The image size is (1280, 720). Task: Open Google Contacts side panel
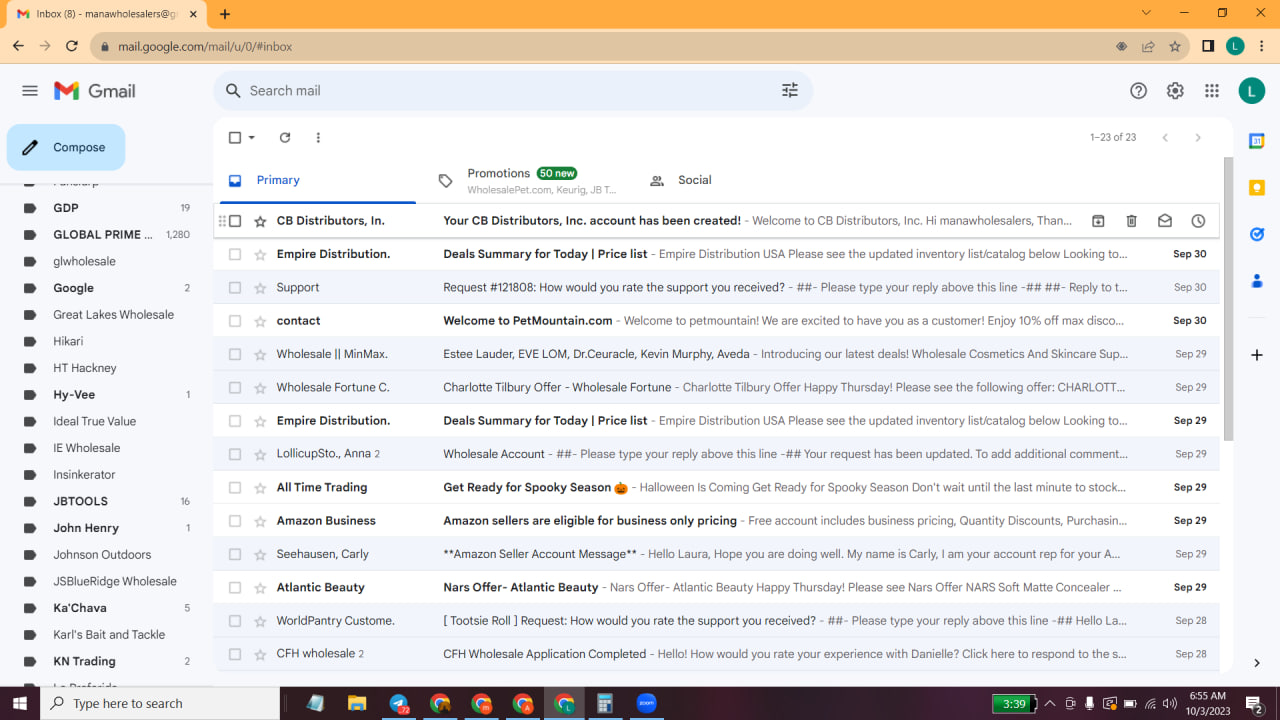pyautogui.click(x=1257, y=281)
